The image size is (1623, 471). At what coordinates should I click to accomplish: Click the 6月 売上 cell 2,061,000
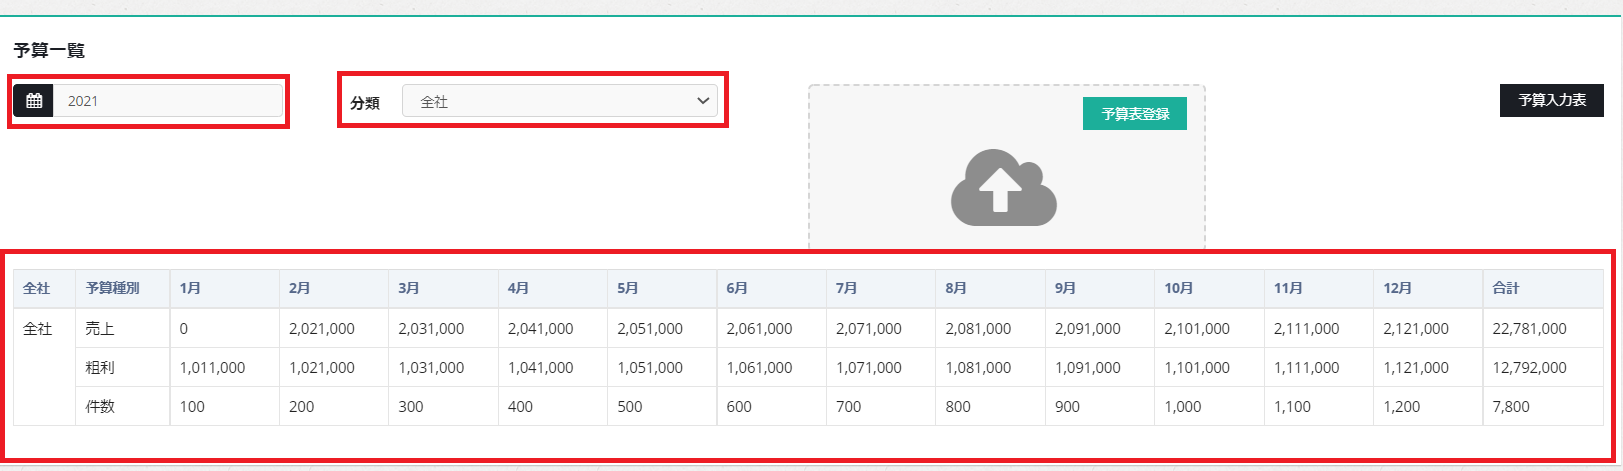(759, 328)
